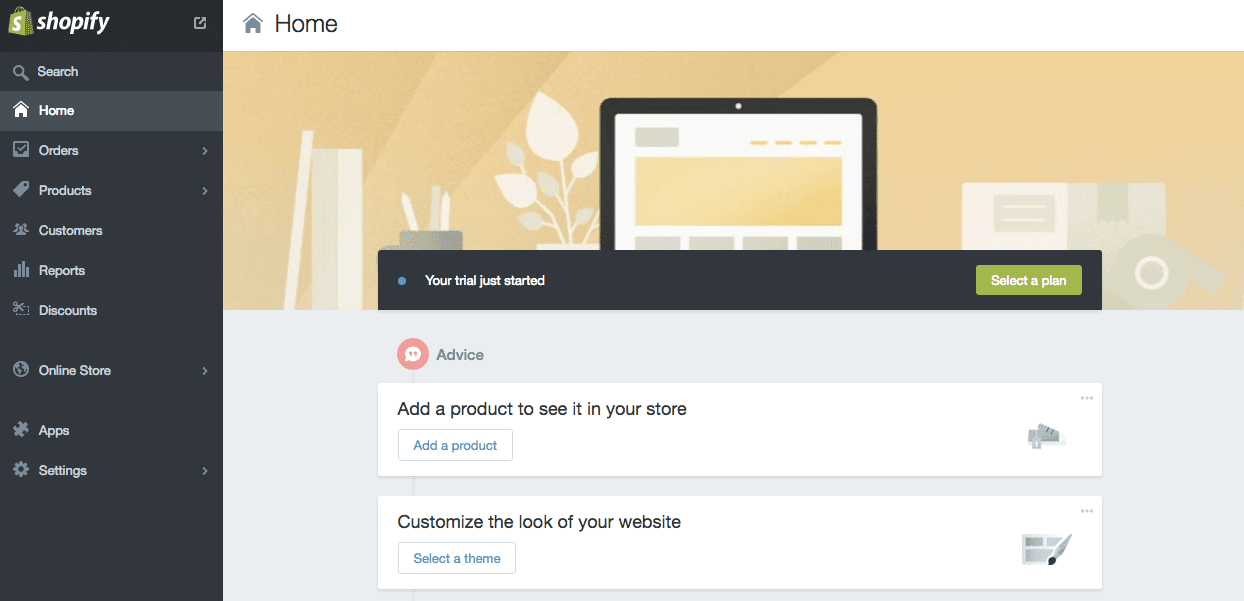Click the Home house icon in sidebar
Viewport: 1244px width, 601px height.
point(20,110)
